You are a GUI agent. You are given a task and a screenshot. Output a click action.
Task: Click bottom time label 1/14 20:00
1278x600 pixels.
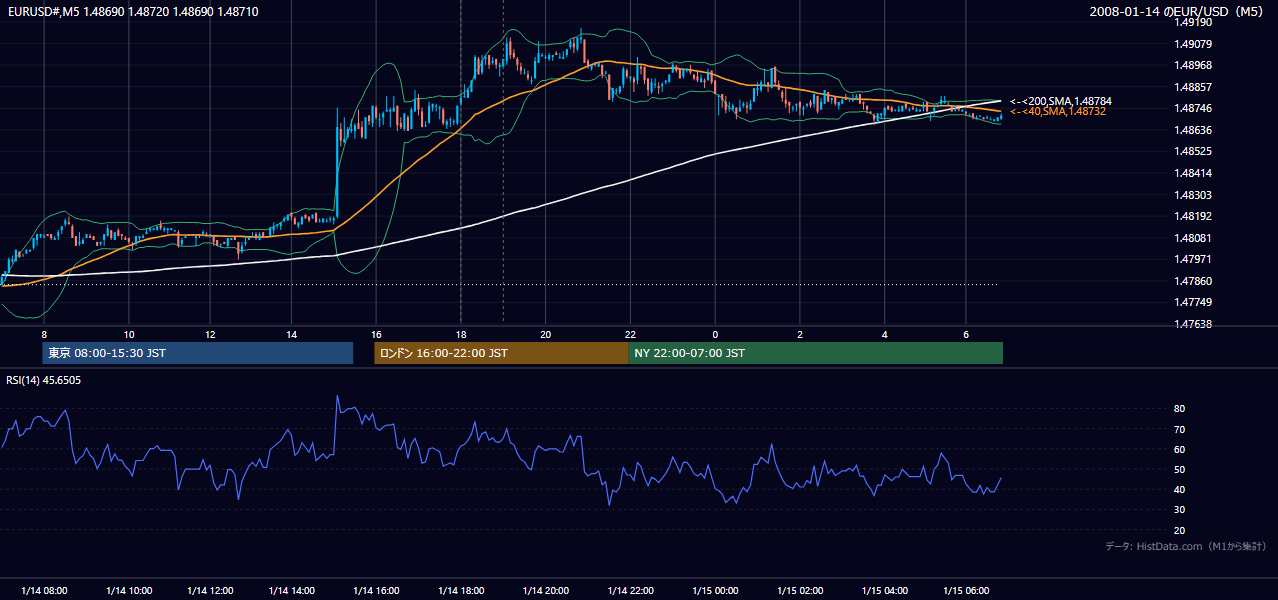[546, 591]
